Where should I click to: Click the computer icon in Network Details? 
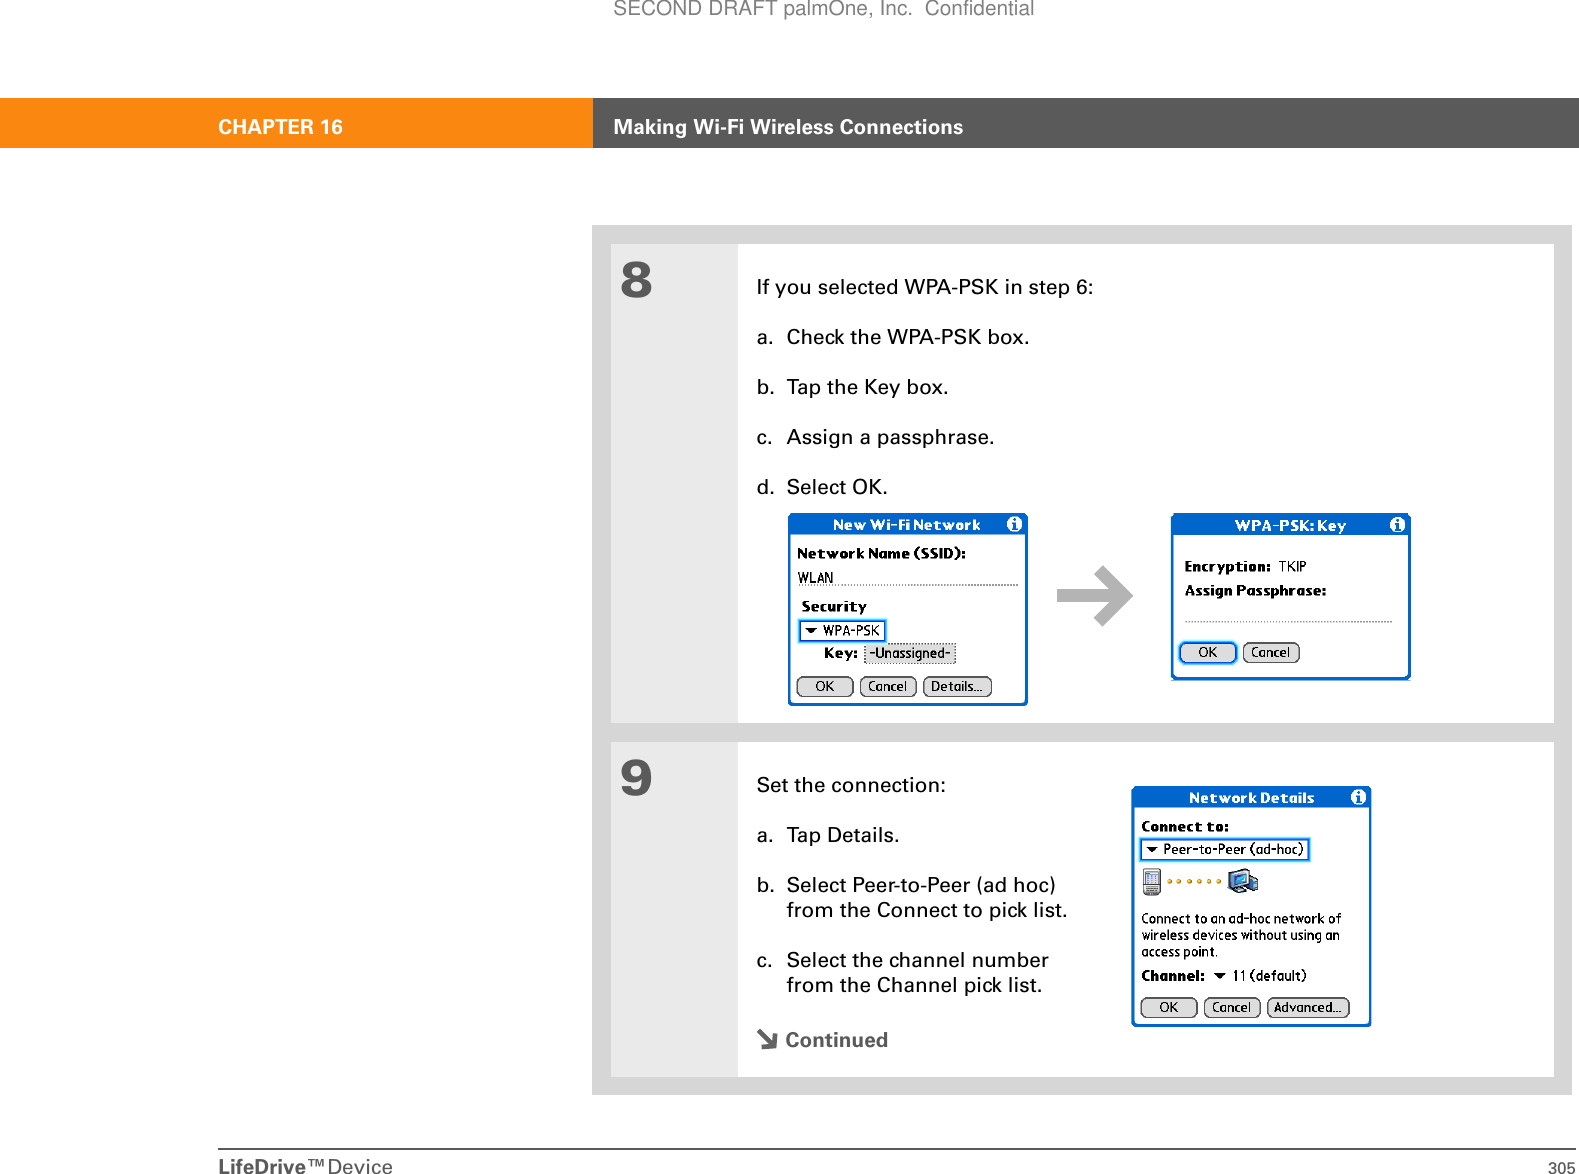click(x=1243, y=881)
